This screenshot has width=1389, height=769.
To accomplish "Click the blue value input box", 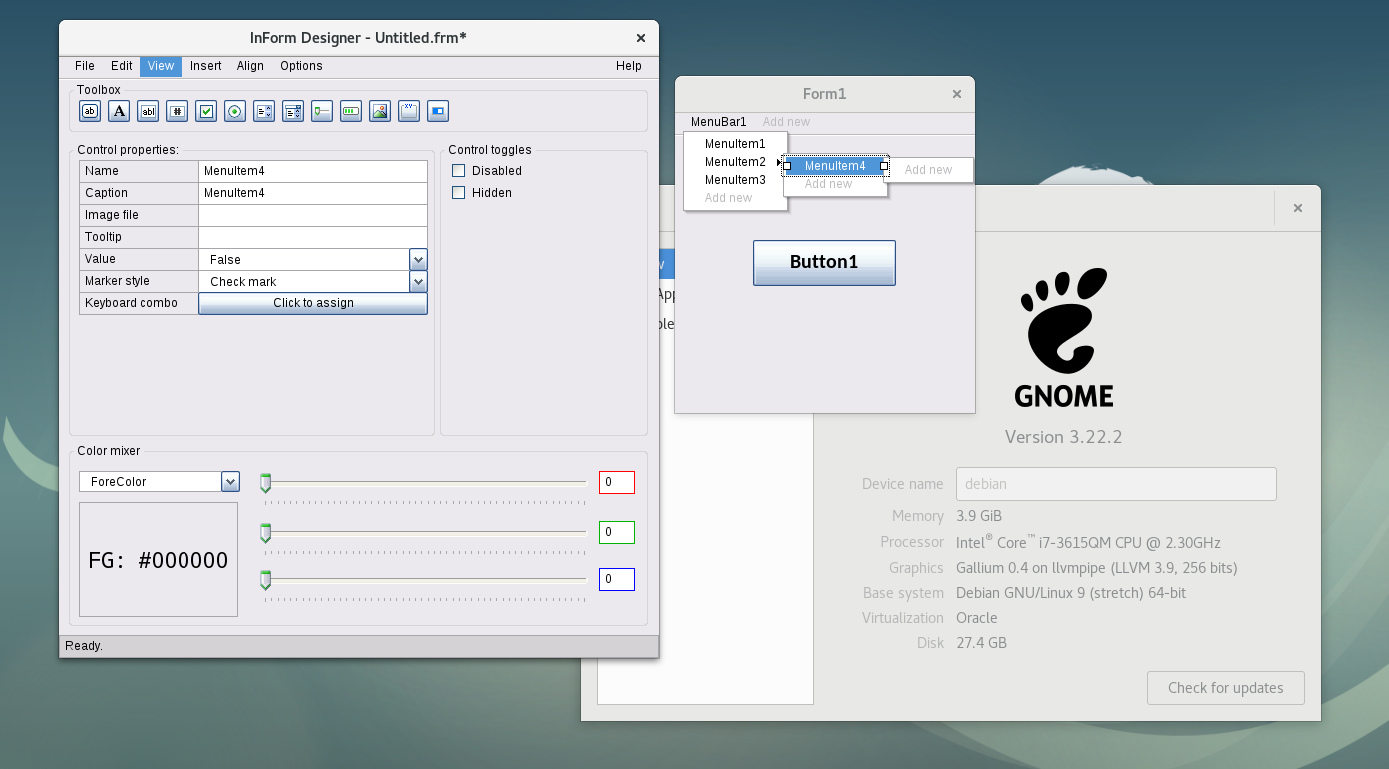I will [617, 579].
